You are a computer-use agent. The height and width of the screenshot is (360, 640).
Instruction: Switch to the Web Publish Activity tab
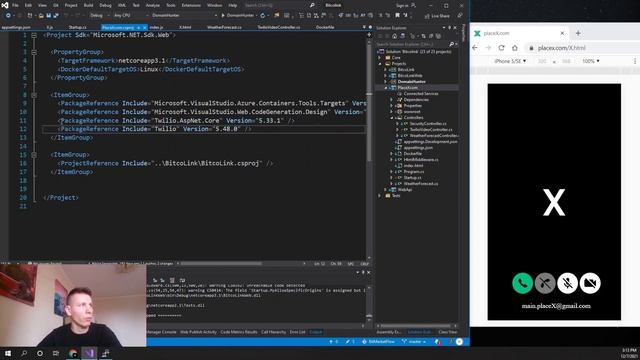click(x=198, y=332)
